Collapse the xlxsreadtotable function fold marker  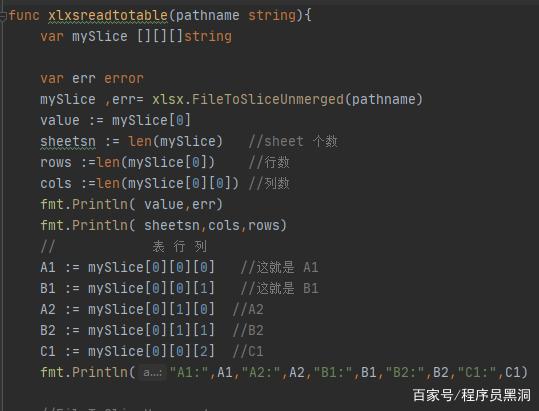(x=3, y=15)
